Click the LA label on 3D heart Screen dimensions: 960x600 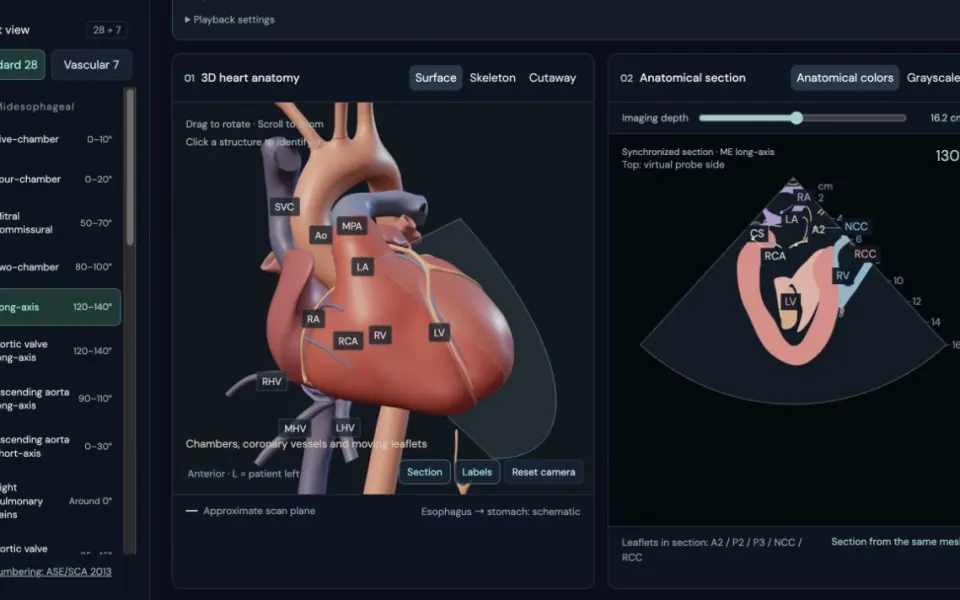click(362, 267)
